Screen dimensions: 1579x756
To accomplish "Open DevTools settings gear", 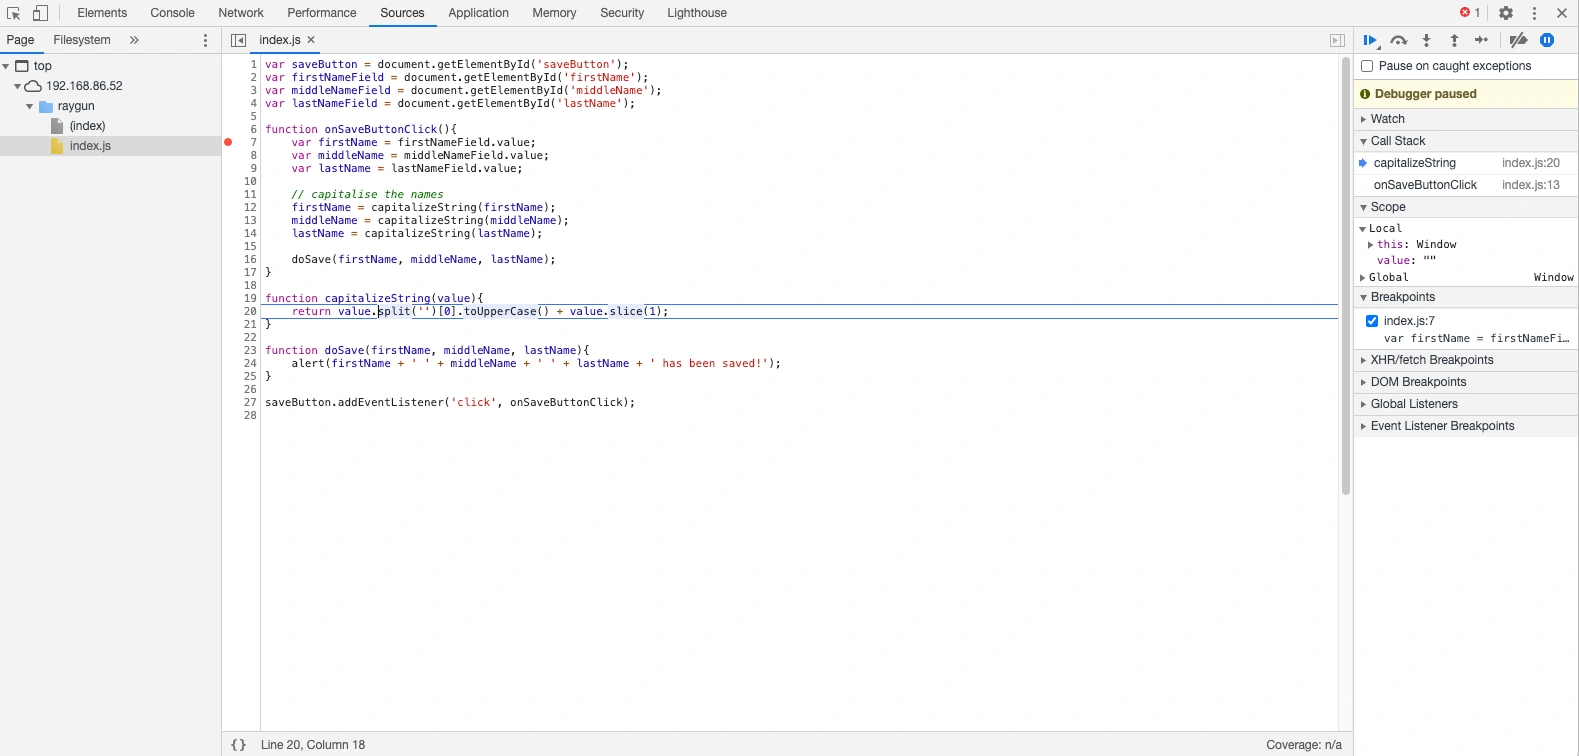I will click(x=1506, y=13).
